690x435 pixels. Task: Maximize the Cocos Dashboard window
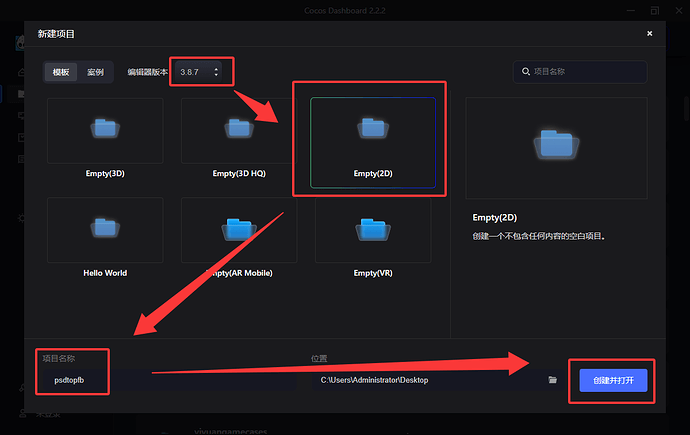pyautogui.click(x=655, y=11)
